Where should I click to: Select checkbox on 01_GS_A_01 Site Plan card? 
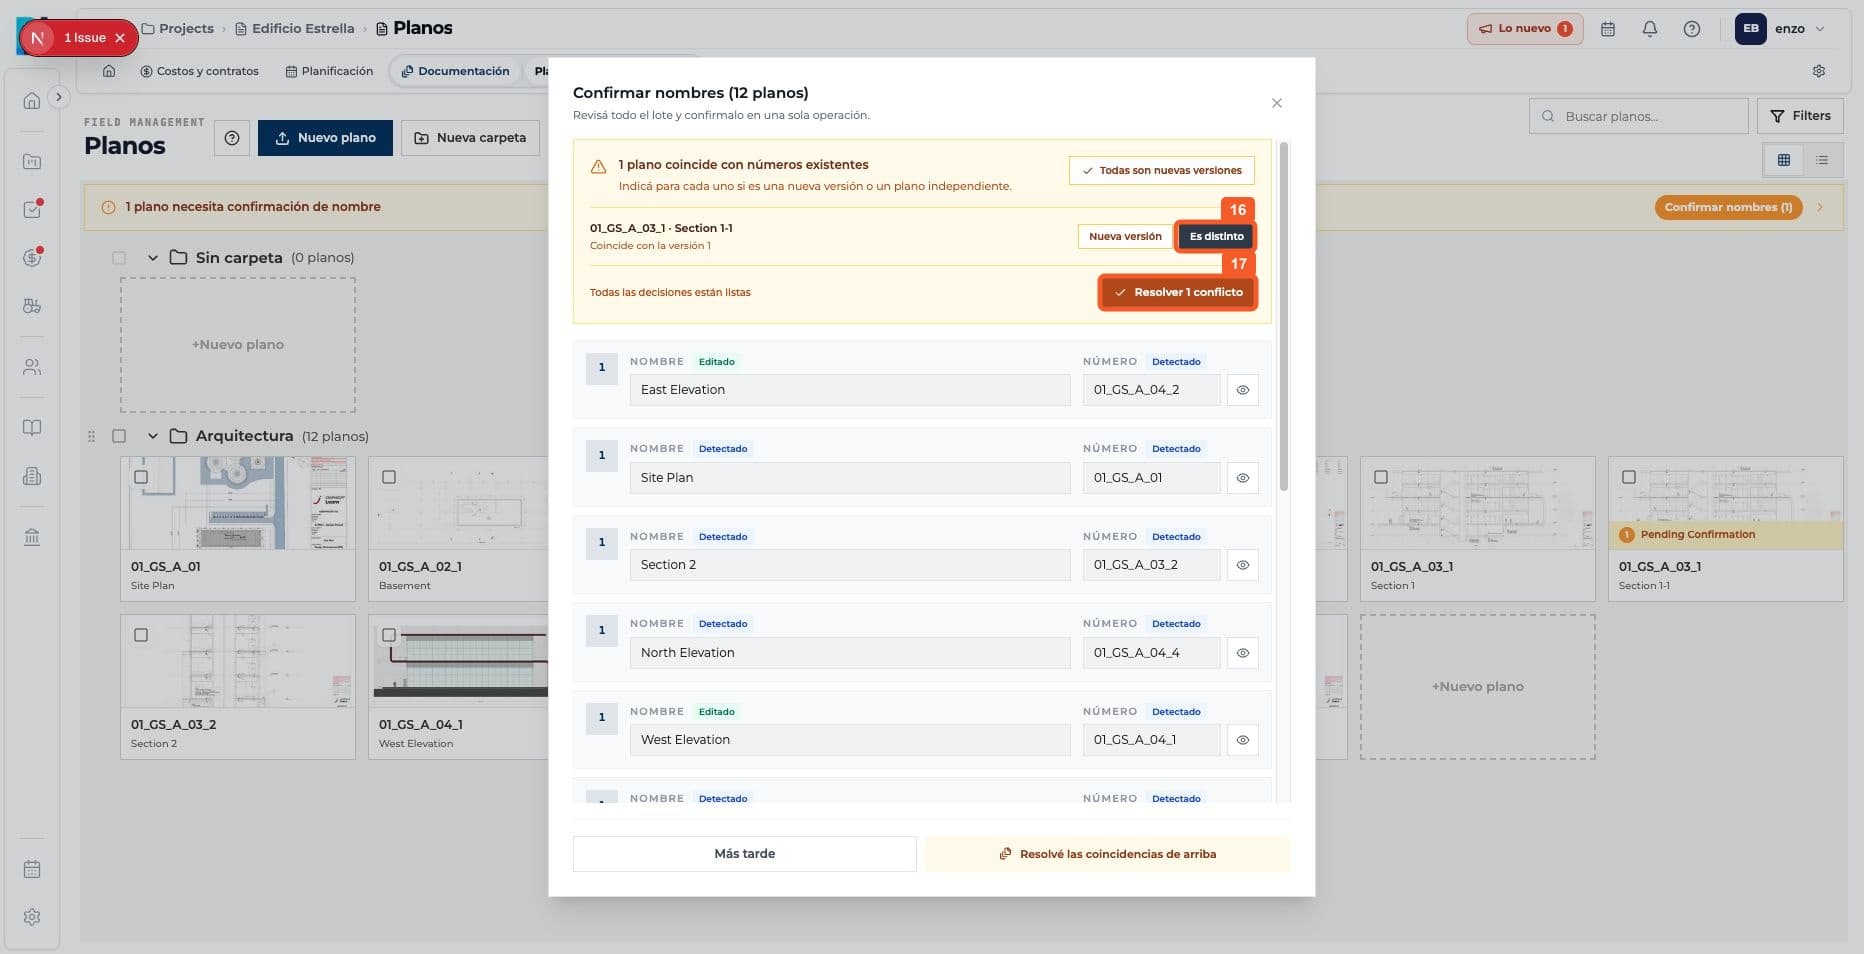click(141, 477)
